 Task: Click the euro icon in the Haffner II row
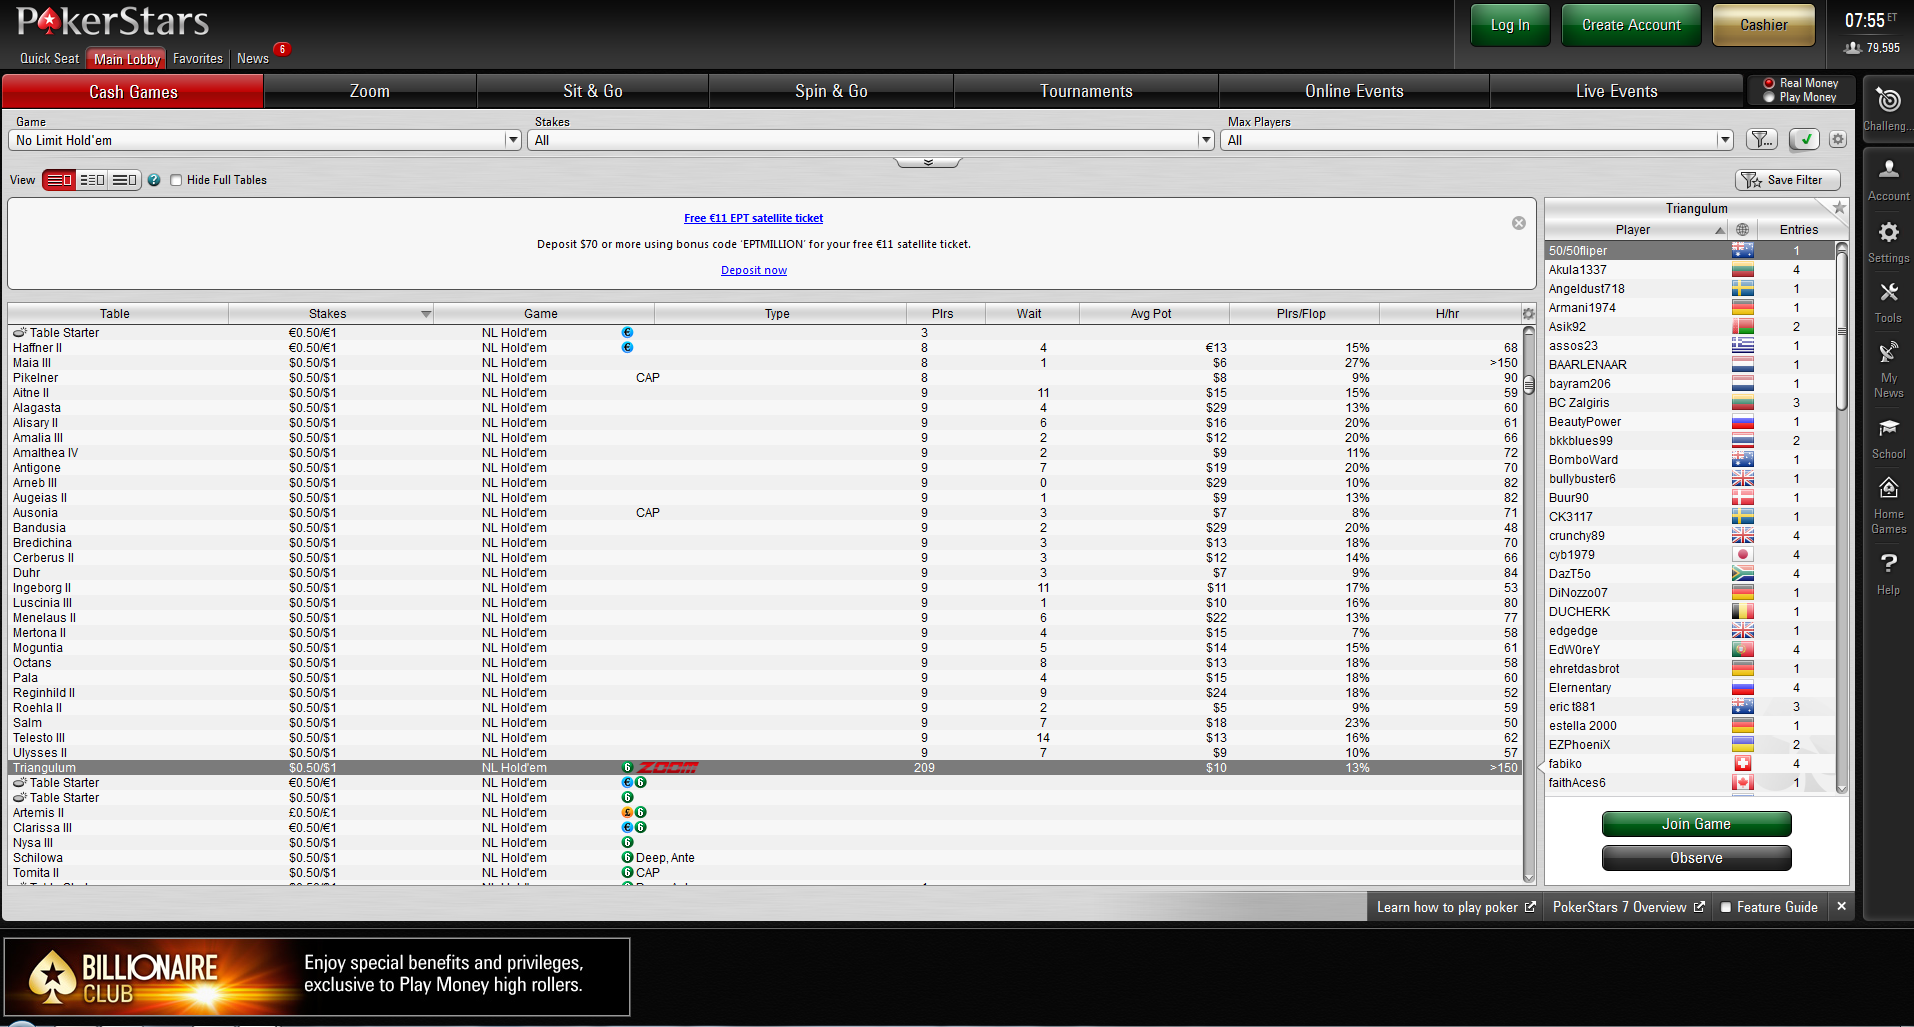coord(627,348)
